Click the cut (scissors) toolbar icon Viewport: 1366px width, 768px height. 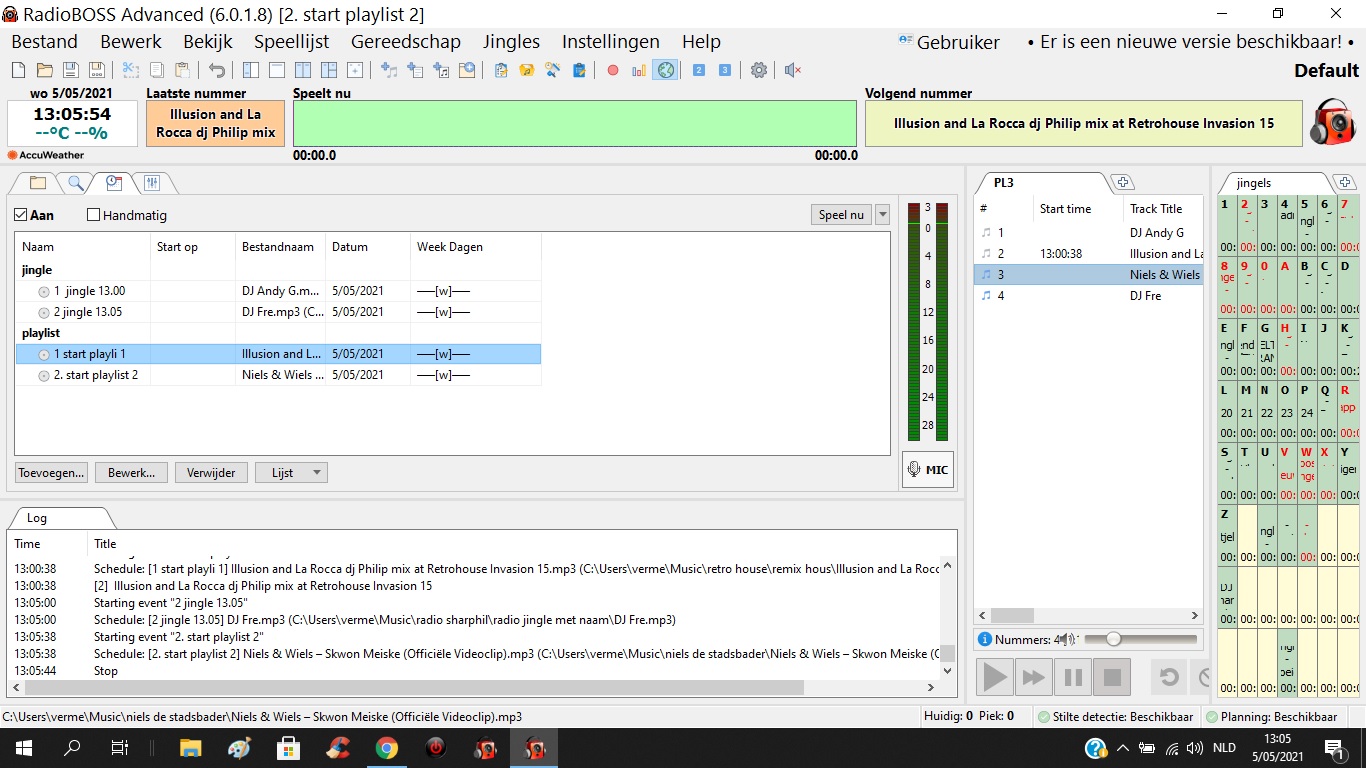[x=131, y=70]
